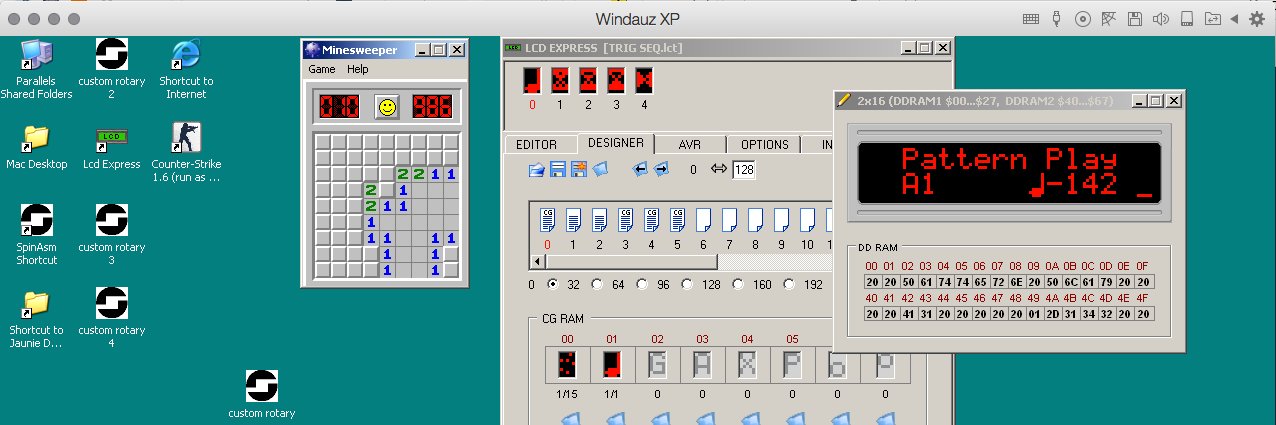Switch to the DESIGNER tab
This screenshot has width=1276, height=425.
click(x=615, y=143)
